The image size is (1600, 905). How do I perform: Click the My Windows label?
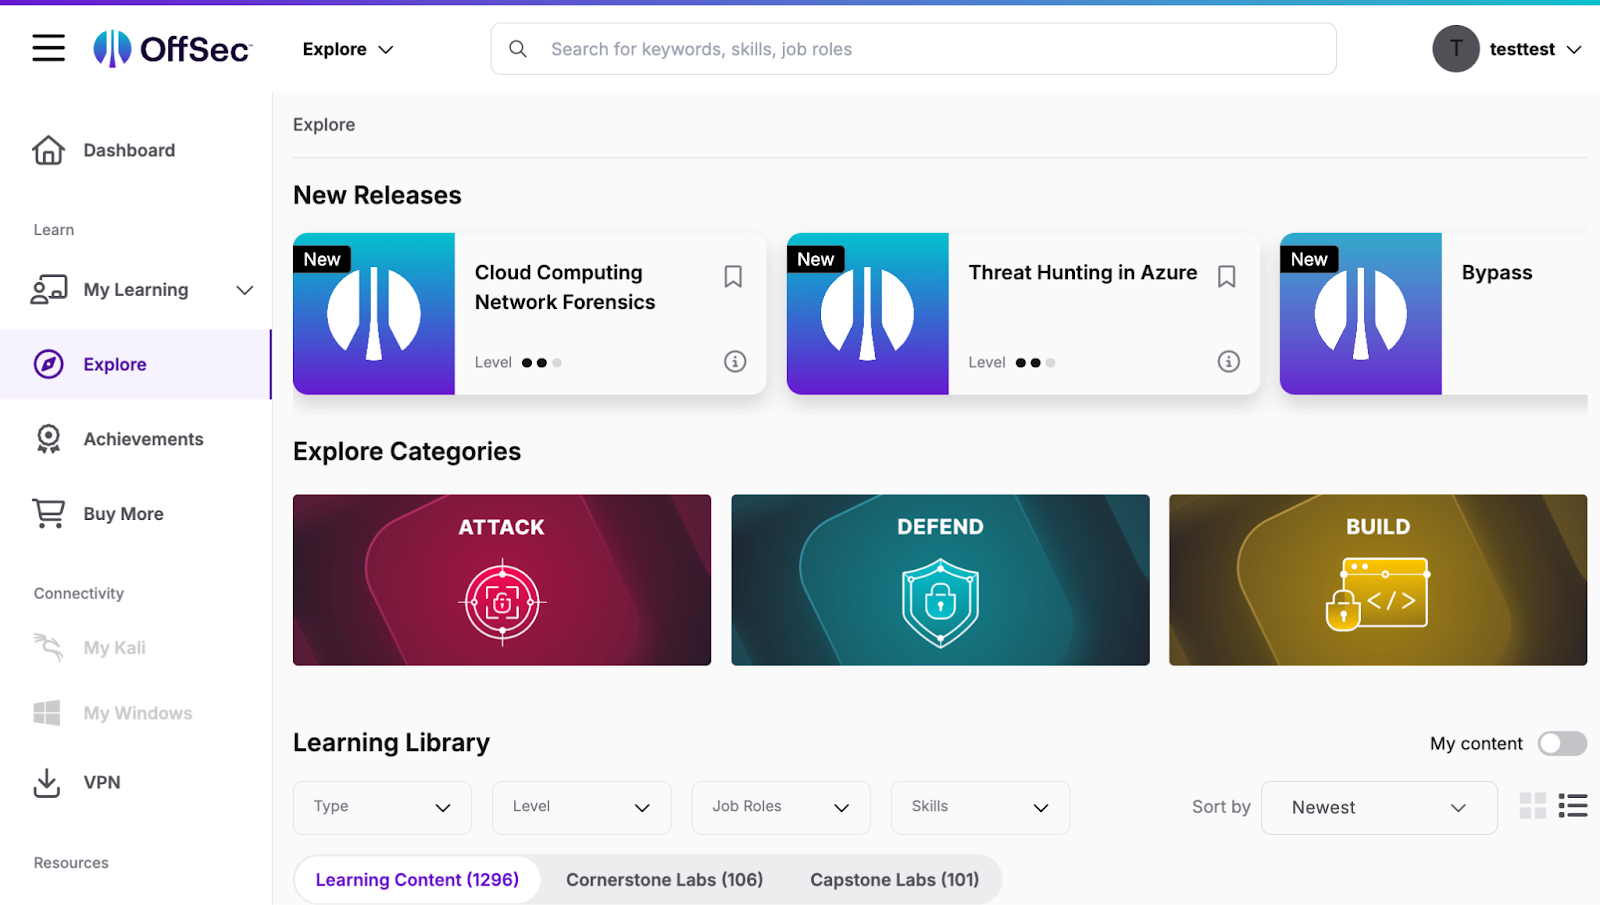coord(138,713)
